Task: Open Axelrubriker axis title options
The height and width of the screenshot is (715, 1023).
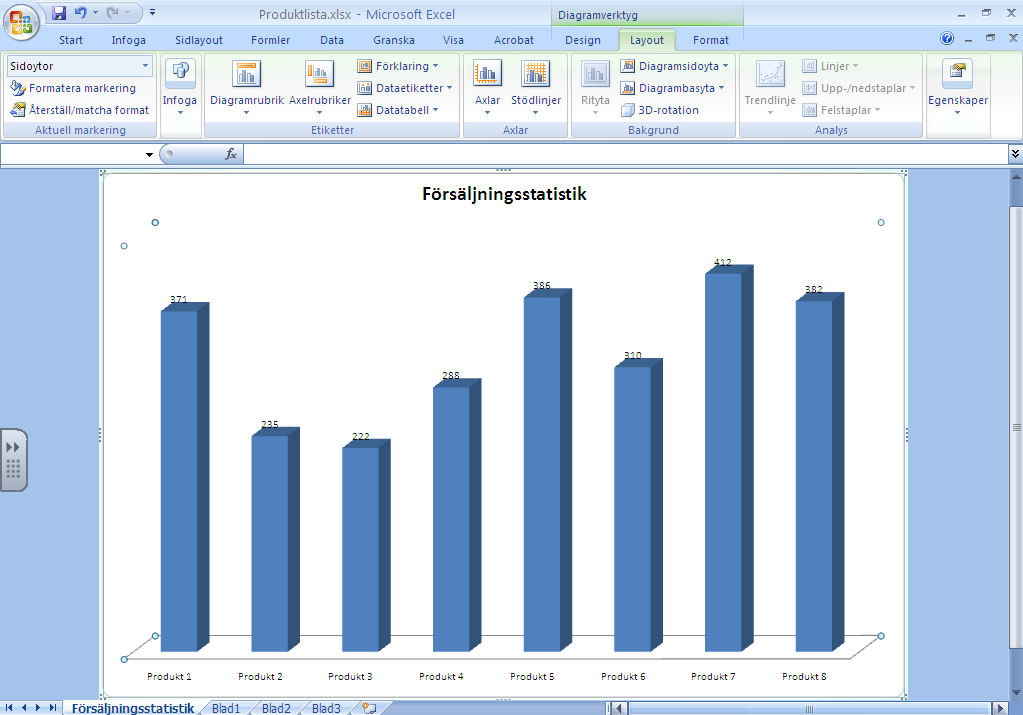Action: (320, 89)
